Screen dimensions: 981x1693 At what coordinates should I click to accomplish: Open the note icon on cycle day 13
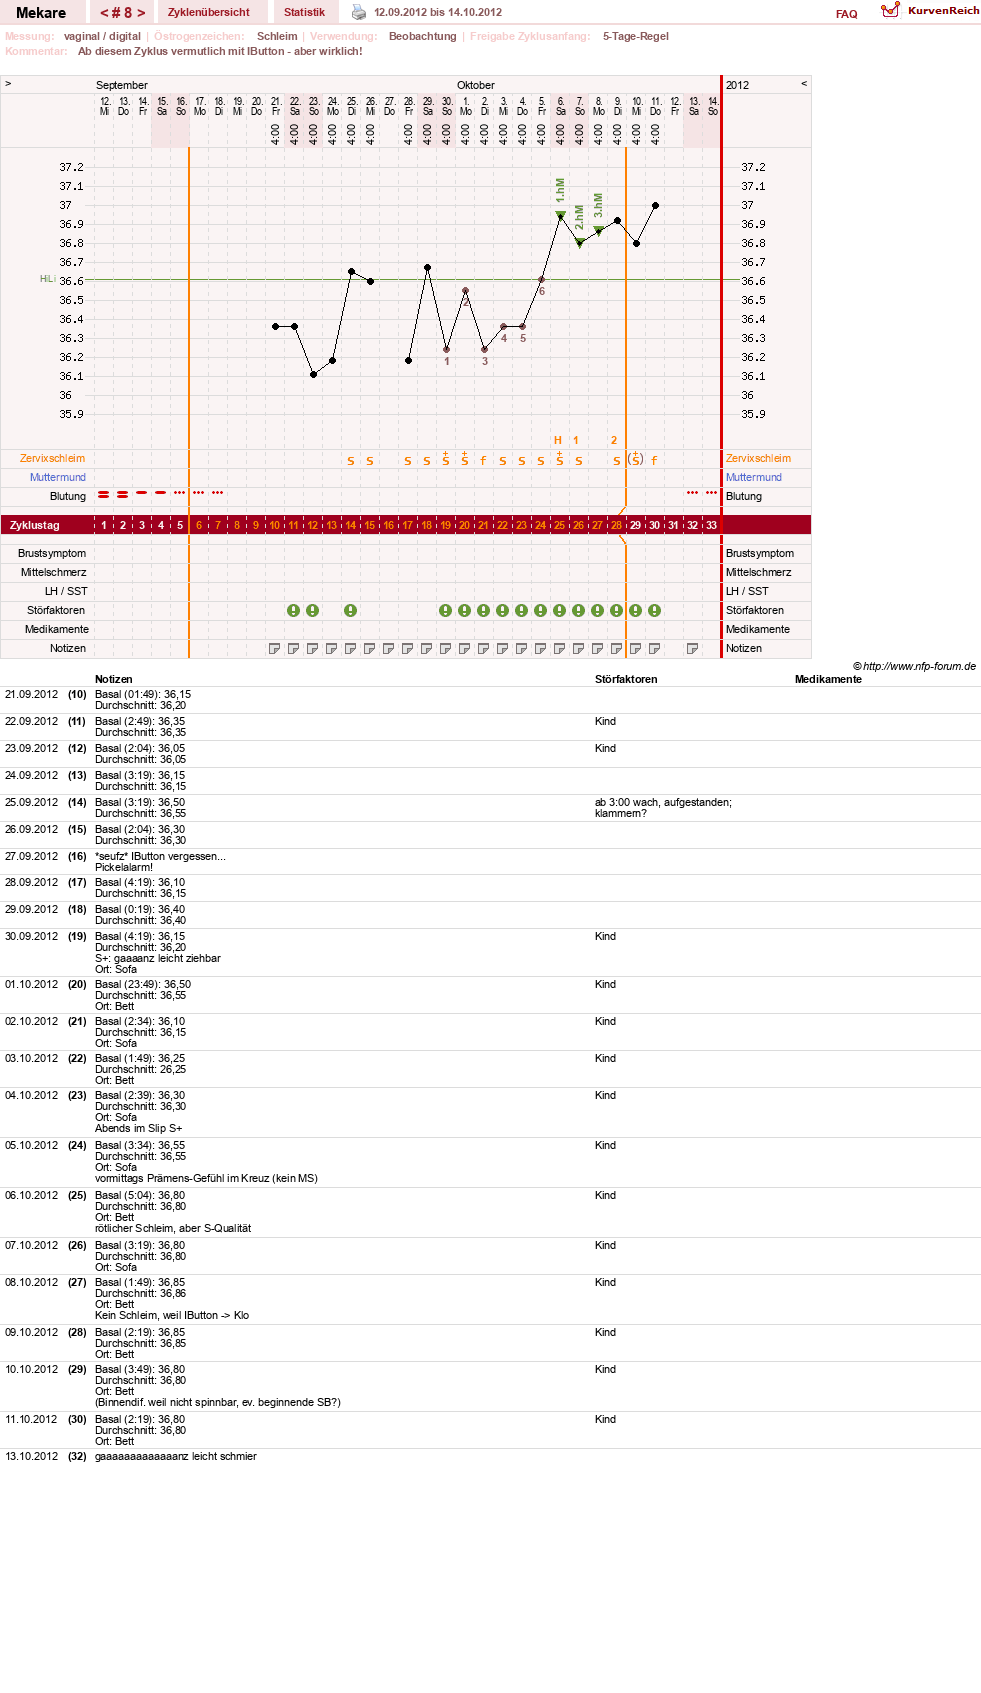[x=331, y=648]
